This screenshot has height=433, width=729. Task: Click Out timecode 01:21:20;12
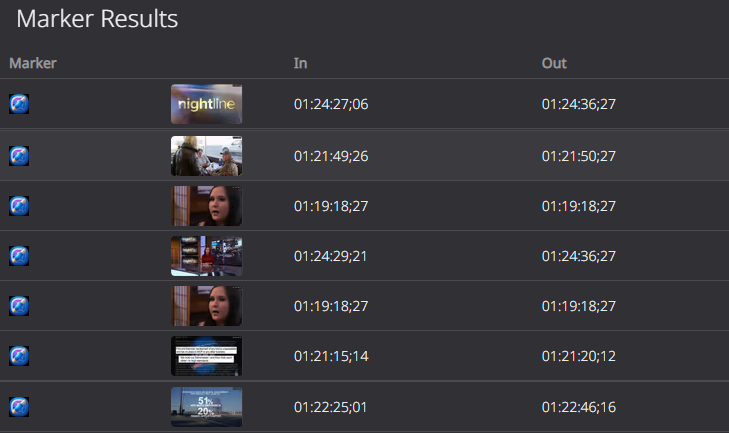coord(579,356)
